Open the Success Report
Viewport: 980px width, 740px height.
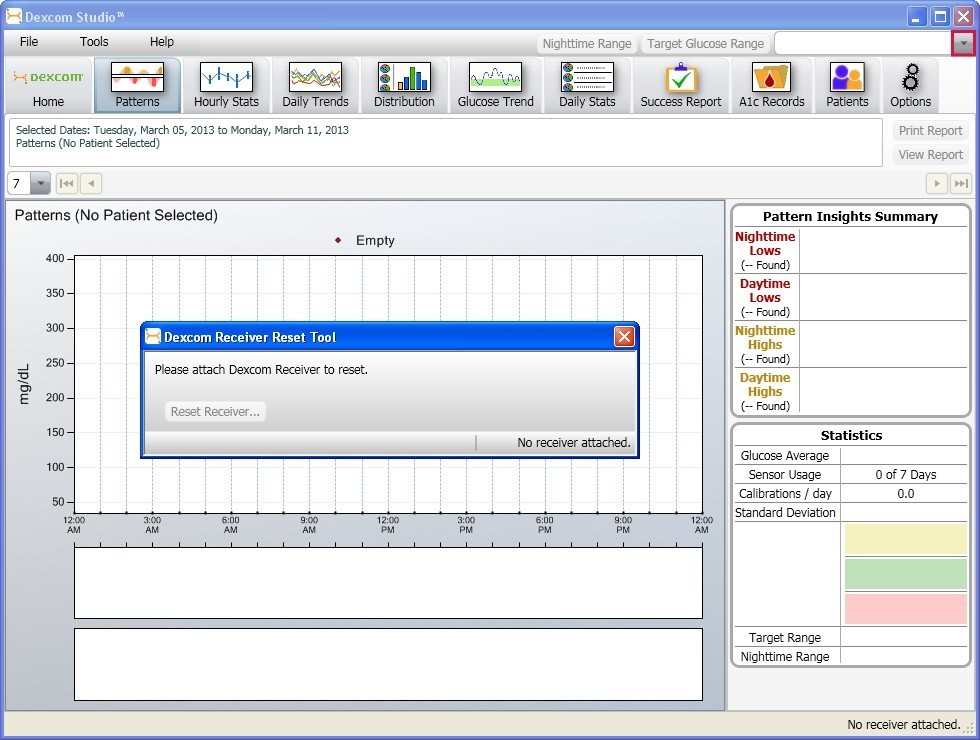click(681, 85)
